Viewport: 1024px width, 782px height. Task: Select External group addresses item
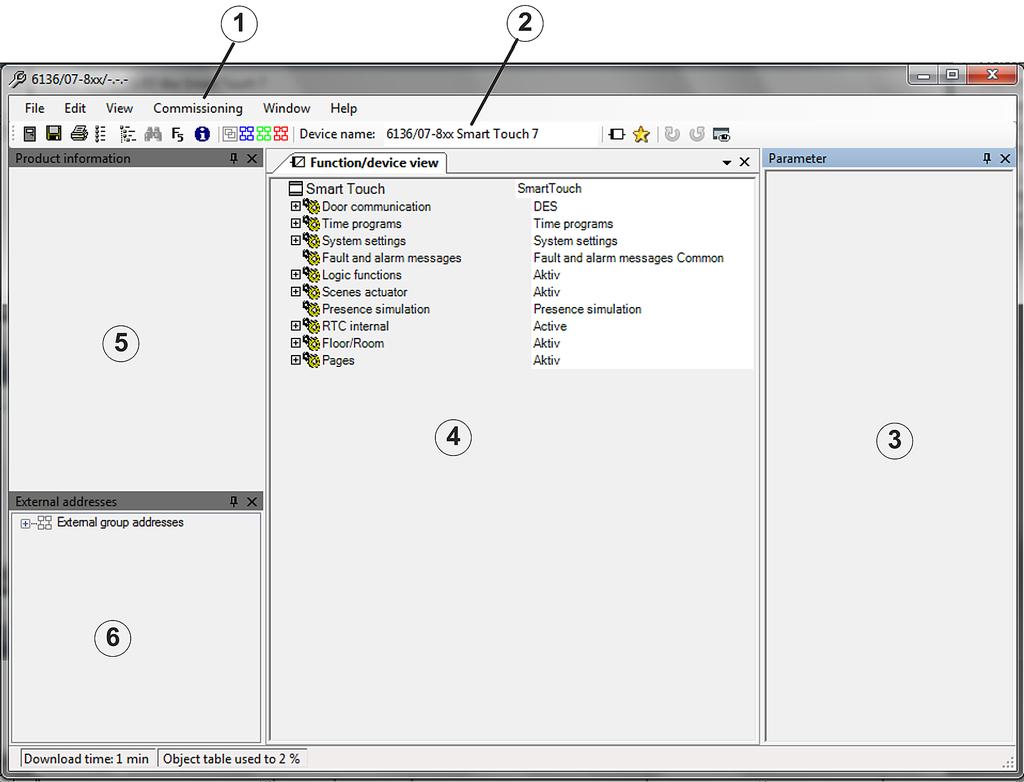click(120, 522)
